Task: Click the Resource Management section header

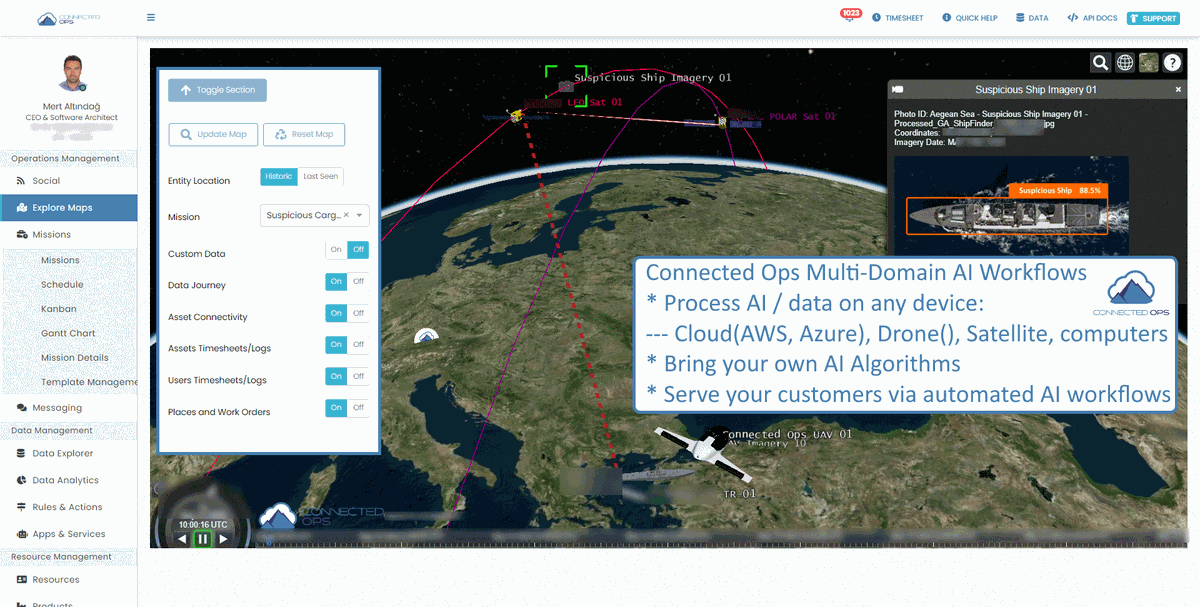Action: pyautogui.click(x=61, y=557)
